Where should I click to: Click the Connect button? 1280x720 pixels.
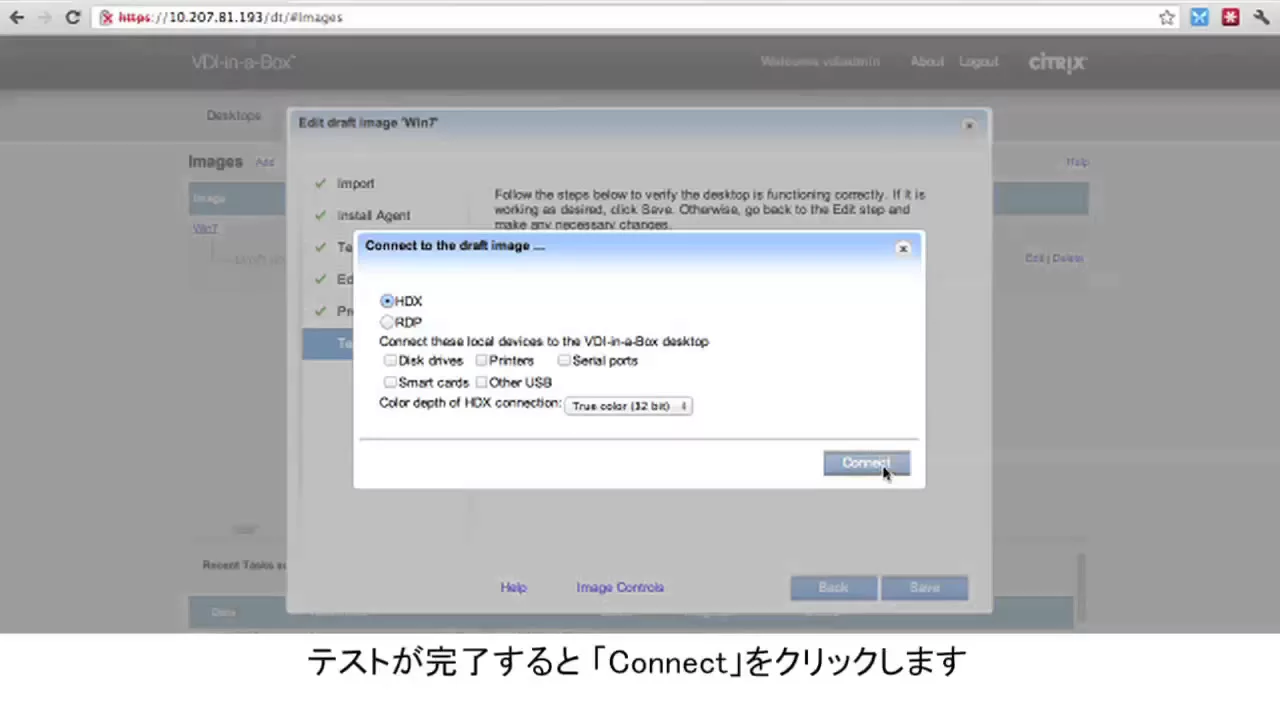pyautogui.click(x=866, y=463)
